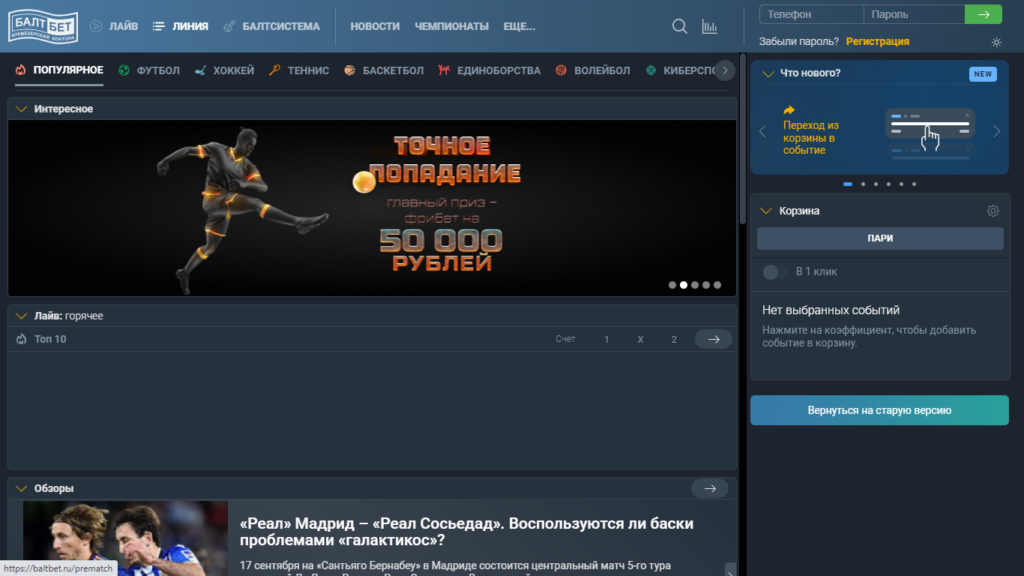Screen dimensions: 1024x576
Task: Collapse the 'Лайв: горячее' section
Action: (x=22, y=316)
